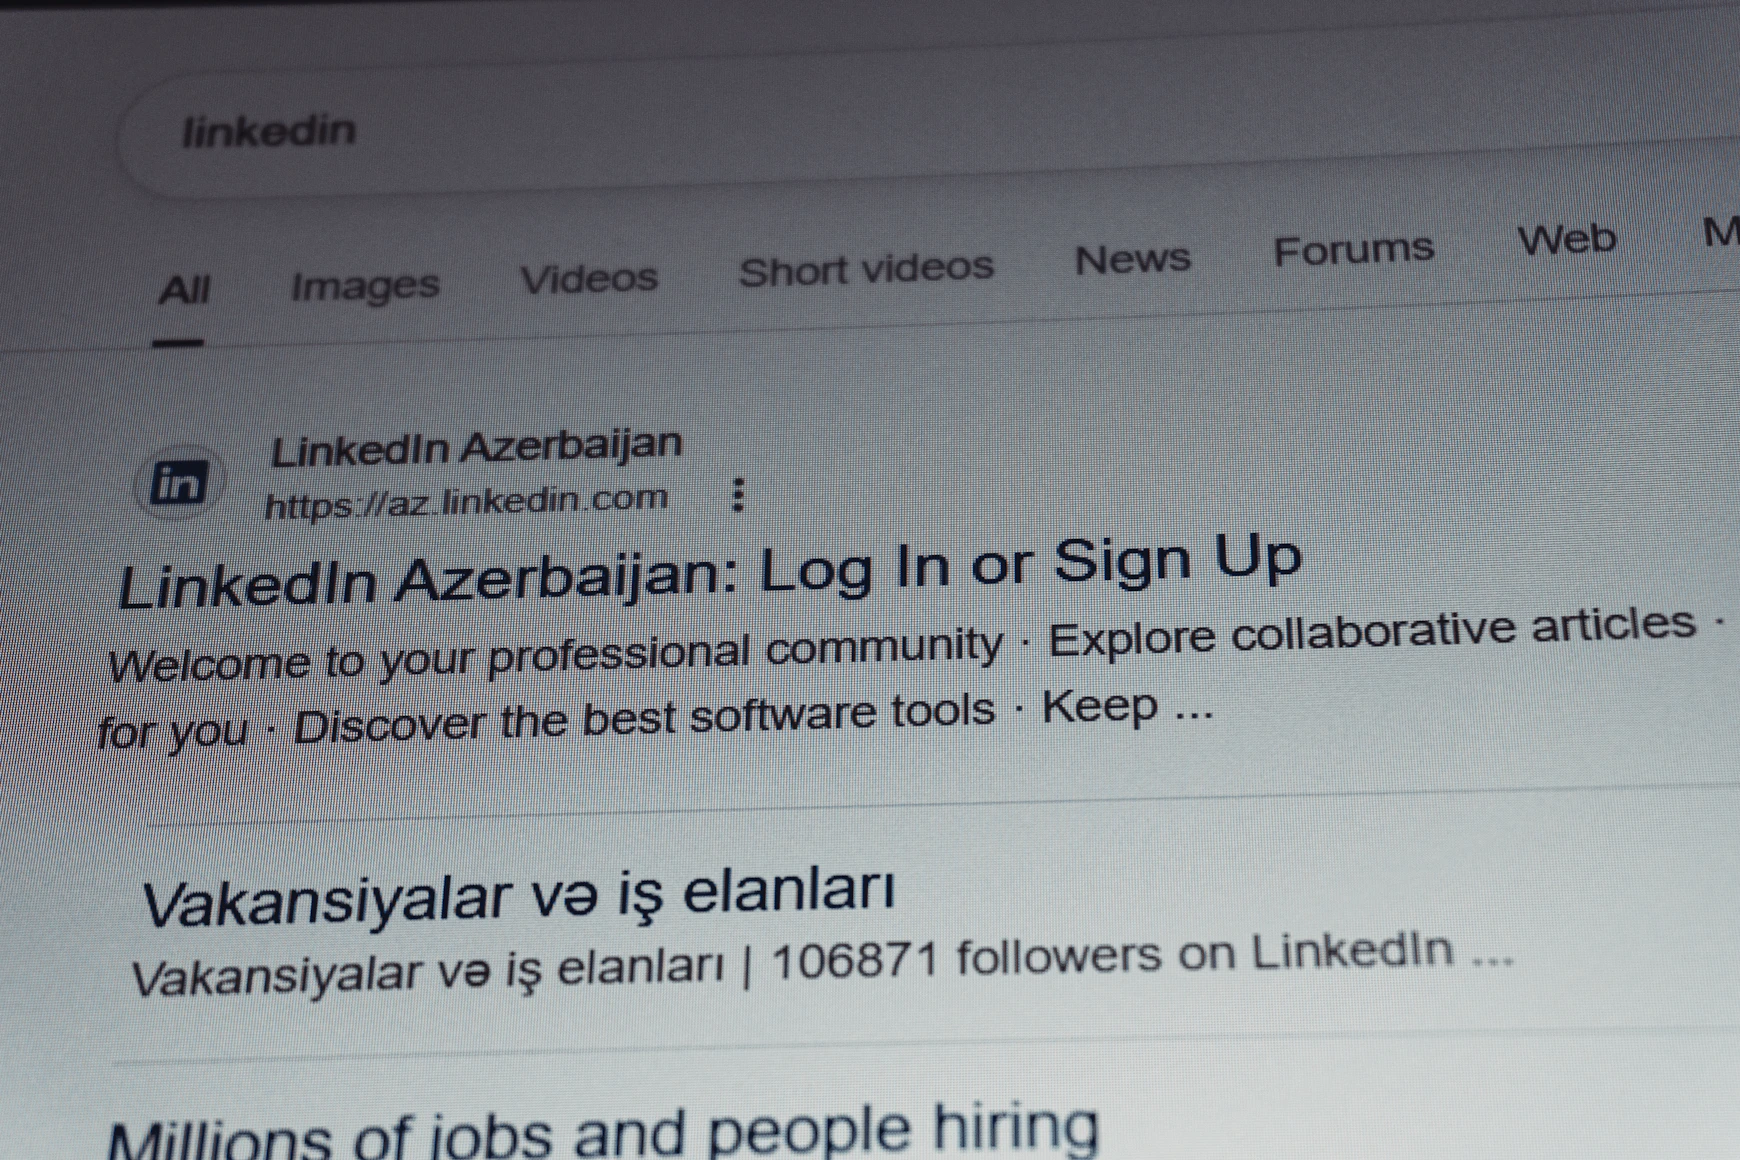The height and width of the screenshot is (1160, 1740).
Task: Click the partially visible tab after Web
Action: coord(1721,232)
